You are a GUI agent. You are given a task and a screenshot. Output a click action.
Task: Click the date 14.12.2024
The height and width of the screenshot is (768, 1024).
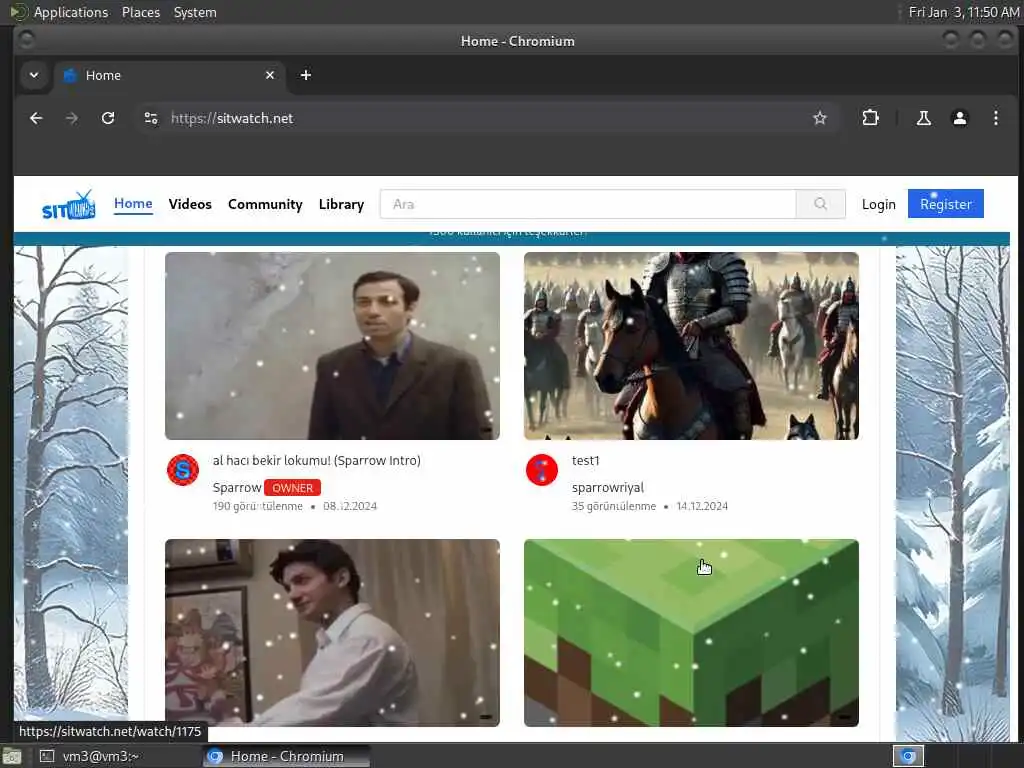click(x=701, y=506)
